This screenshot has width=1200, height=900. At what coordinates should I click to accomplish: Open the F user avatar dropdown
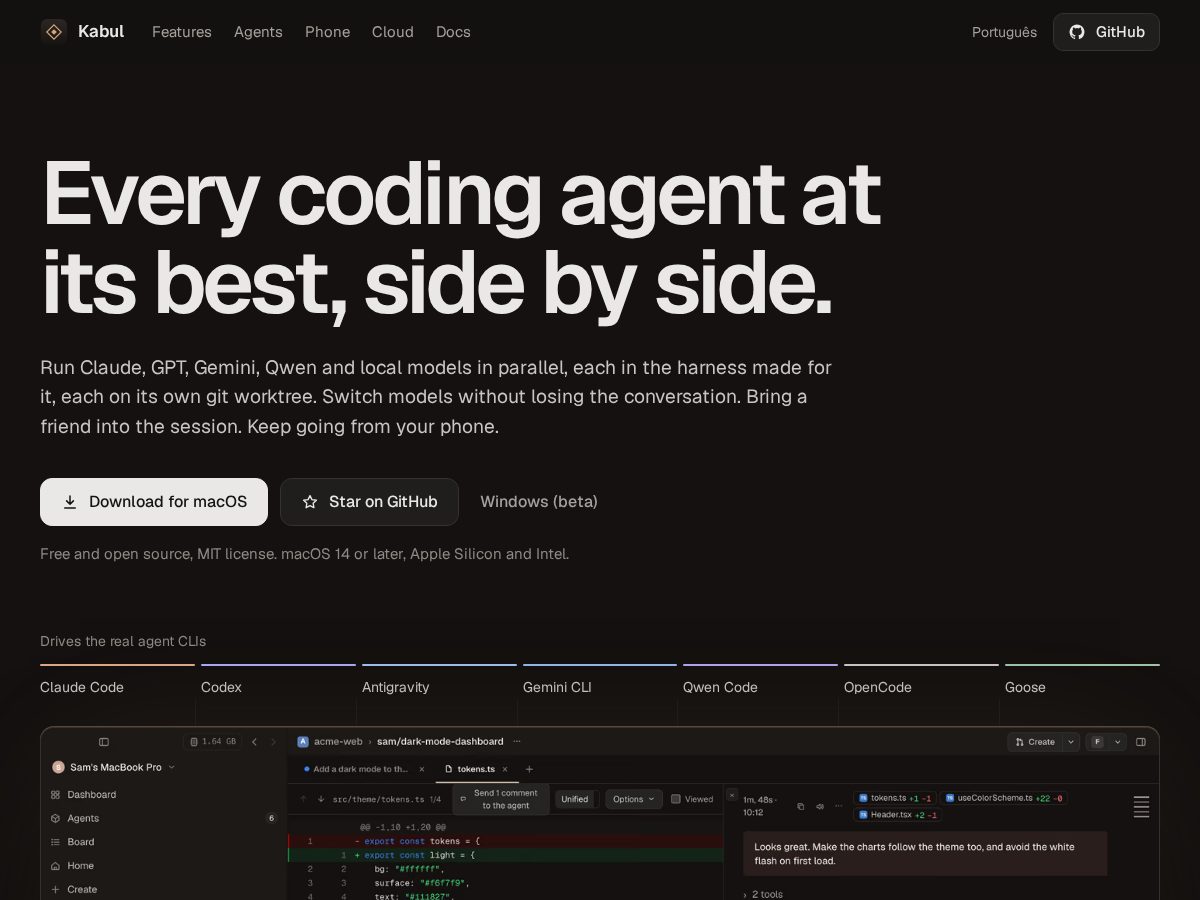click(x=1107, y=742)
